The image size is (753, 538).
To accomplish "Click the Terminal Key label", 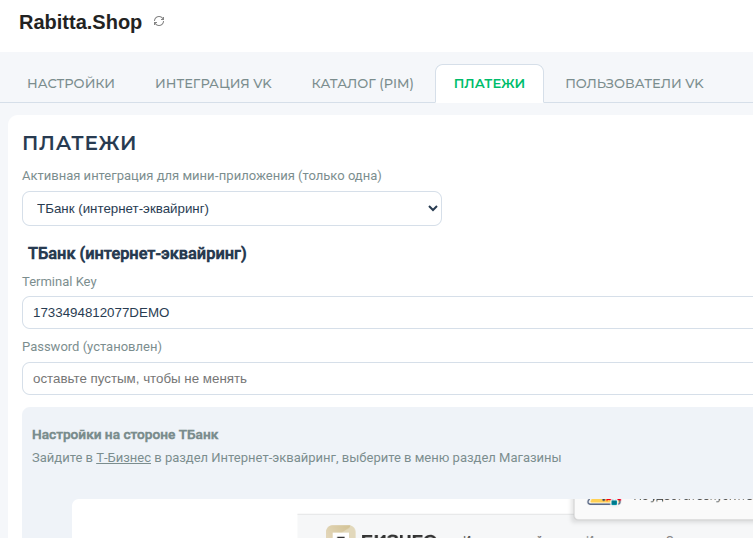I will click(60, 281).
